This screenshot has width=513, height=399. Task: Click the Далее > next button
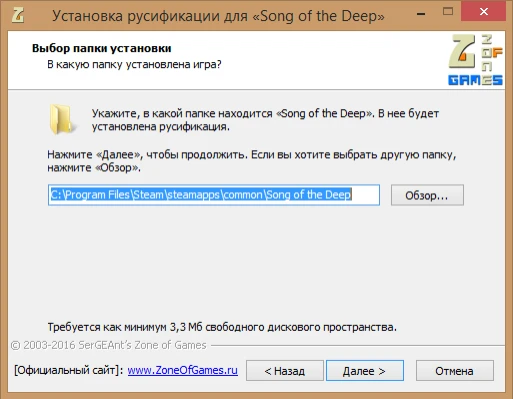365,371
